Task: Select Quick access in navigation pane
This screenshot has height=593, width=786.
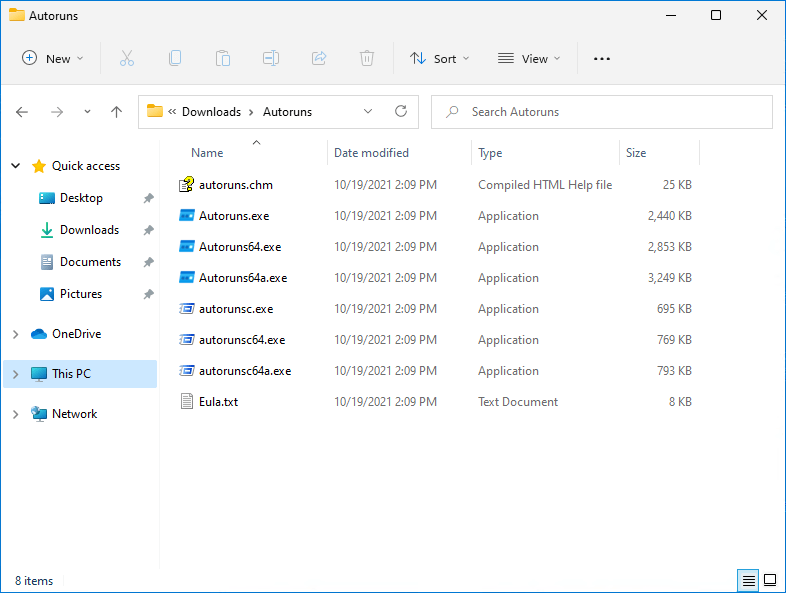Action: tap(86, 166)
